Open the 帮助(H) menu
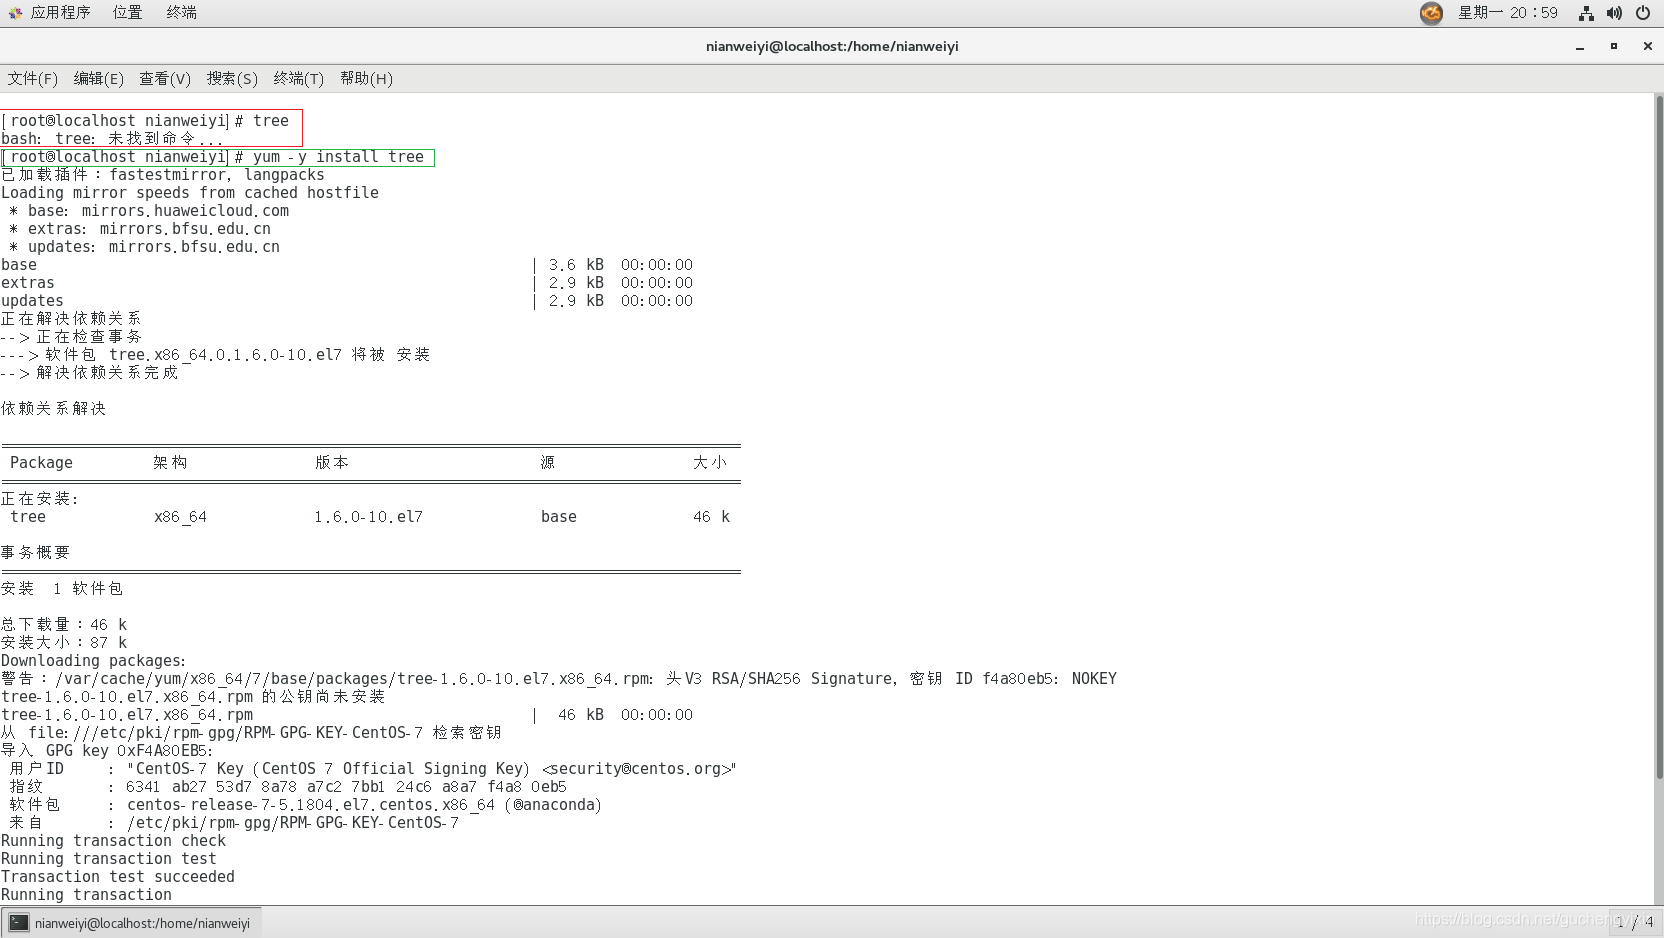Image resolution: width=1664 pixels, height=938 pixels. pos(366,79)
